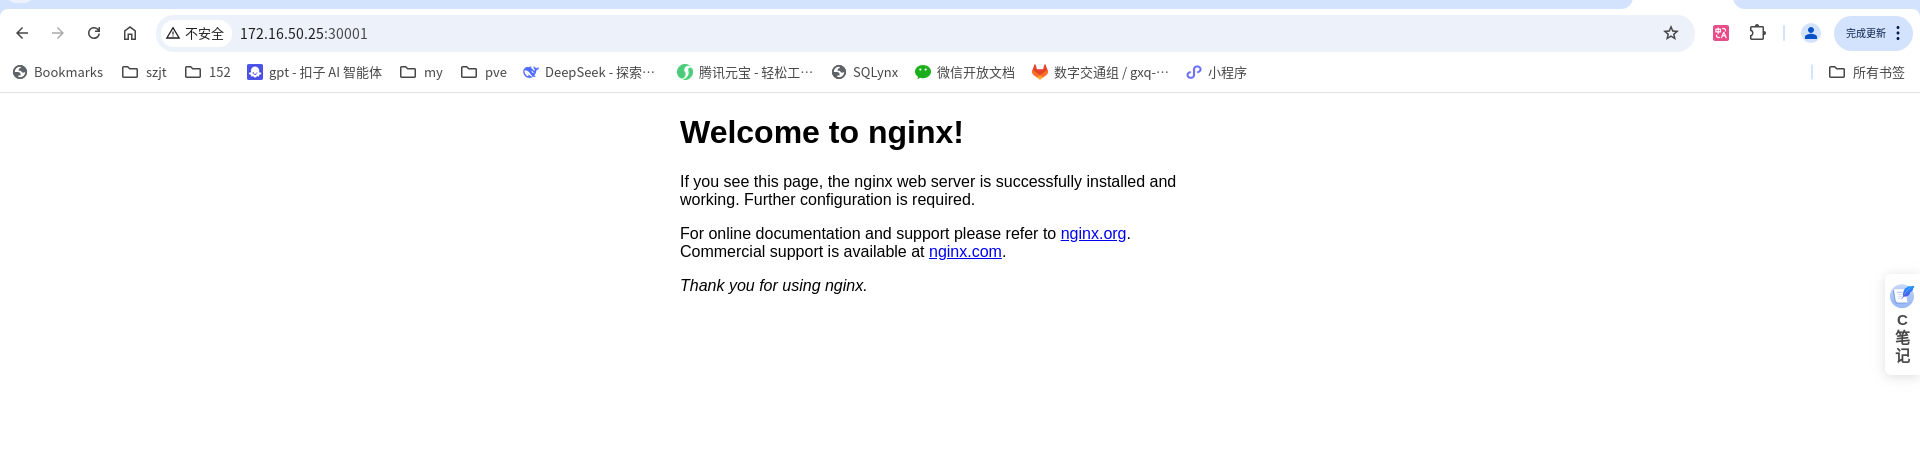Expand the pve bookmark folder

tap(484, 72)
